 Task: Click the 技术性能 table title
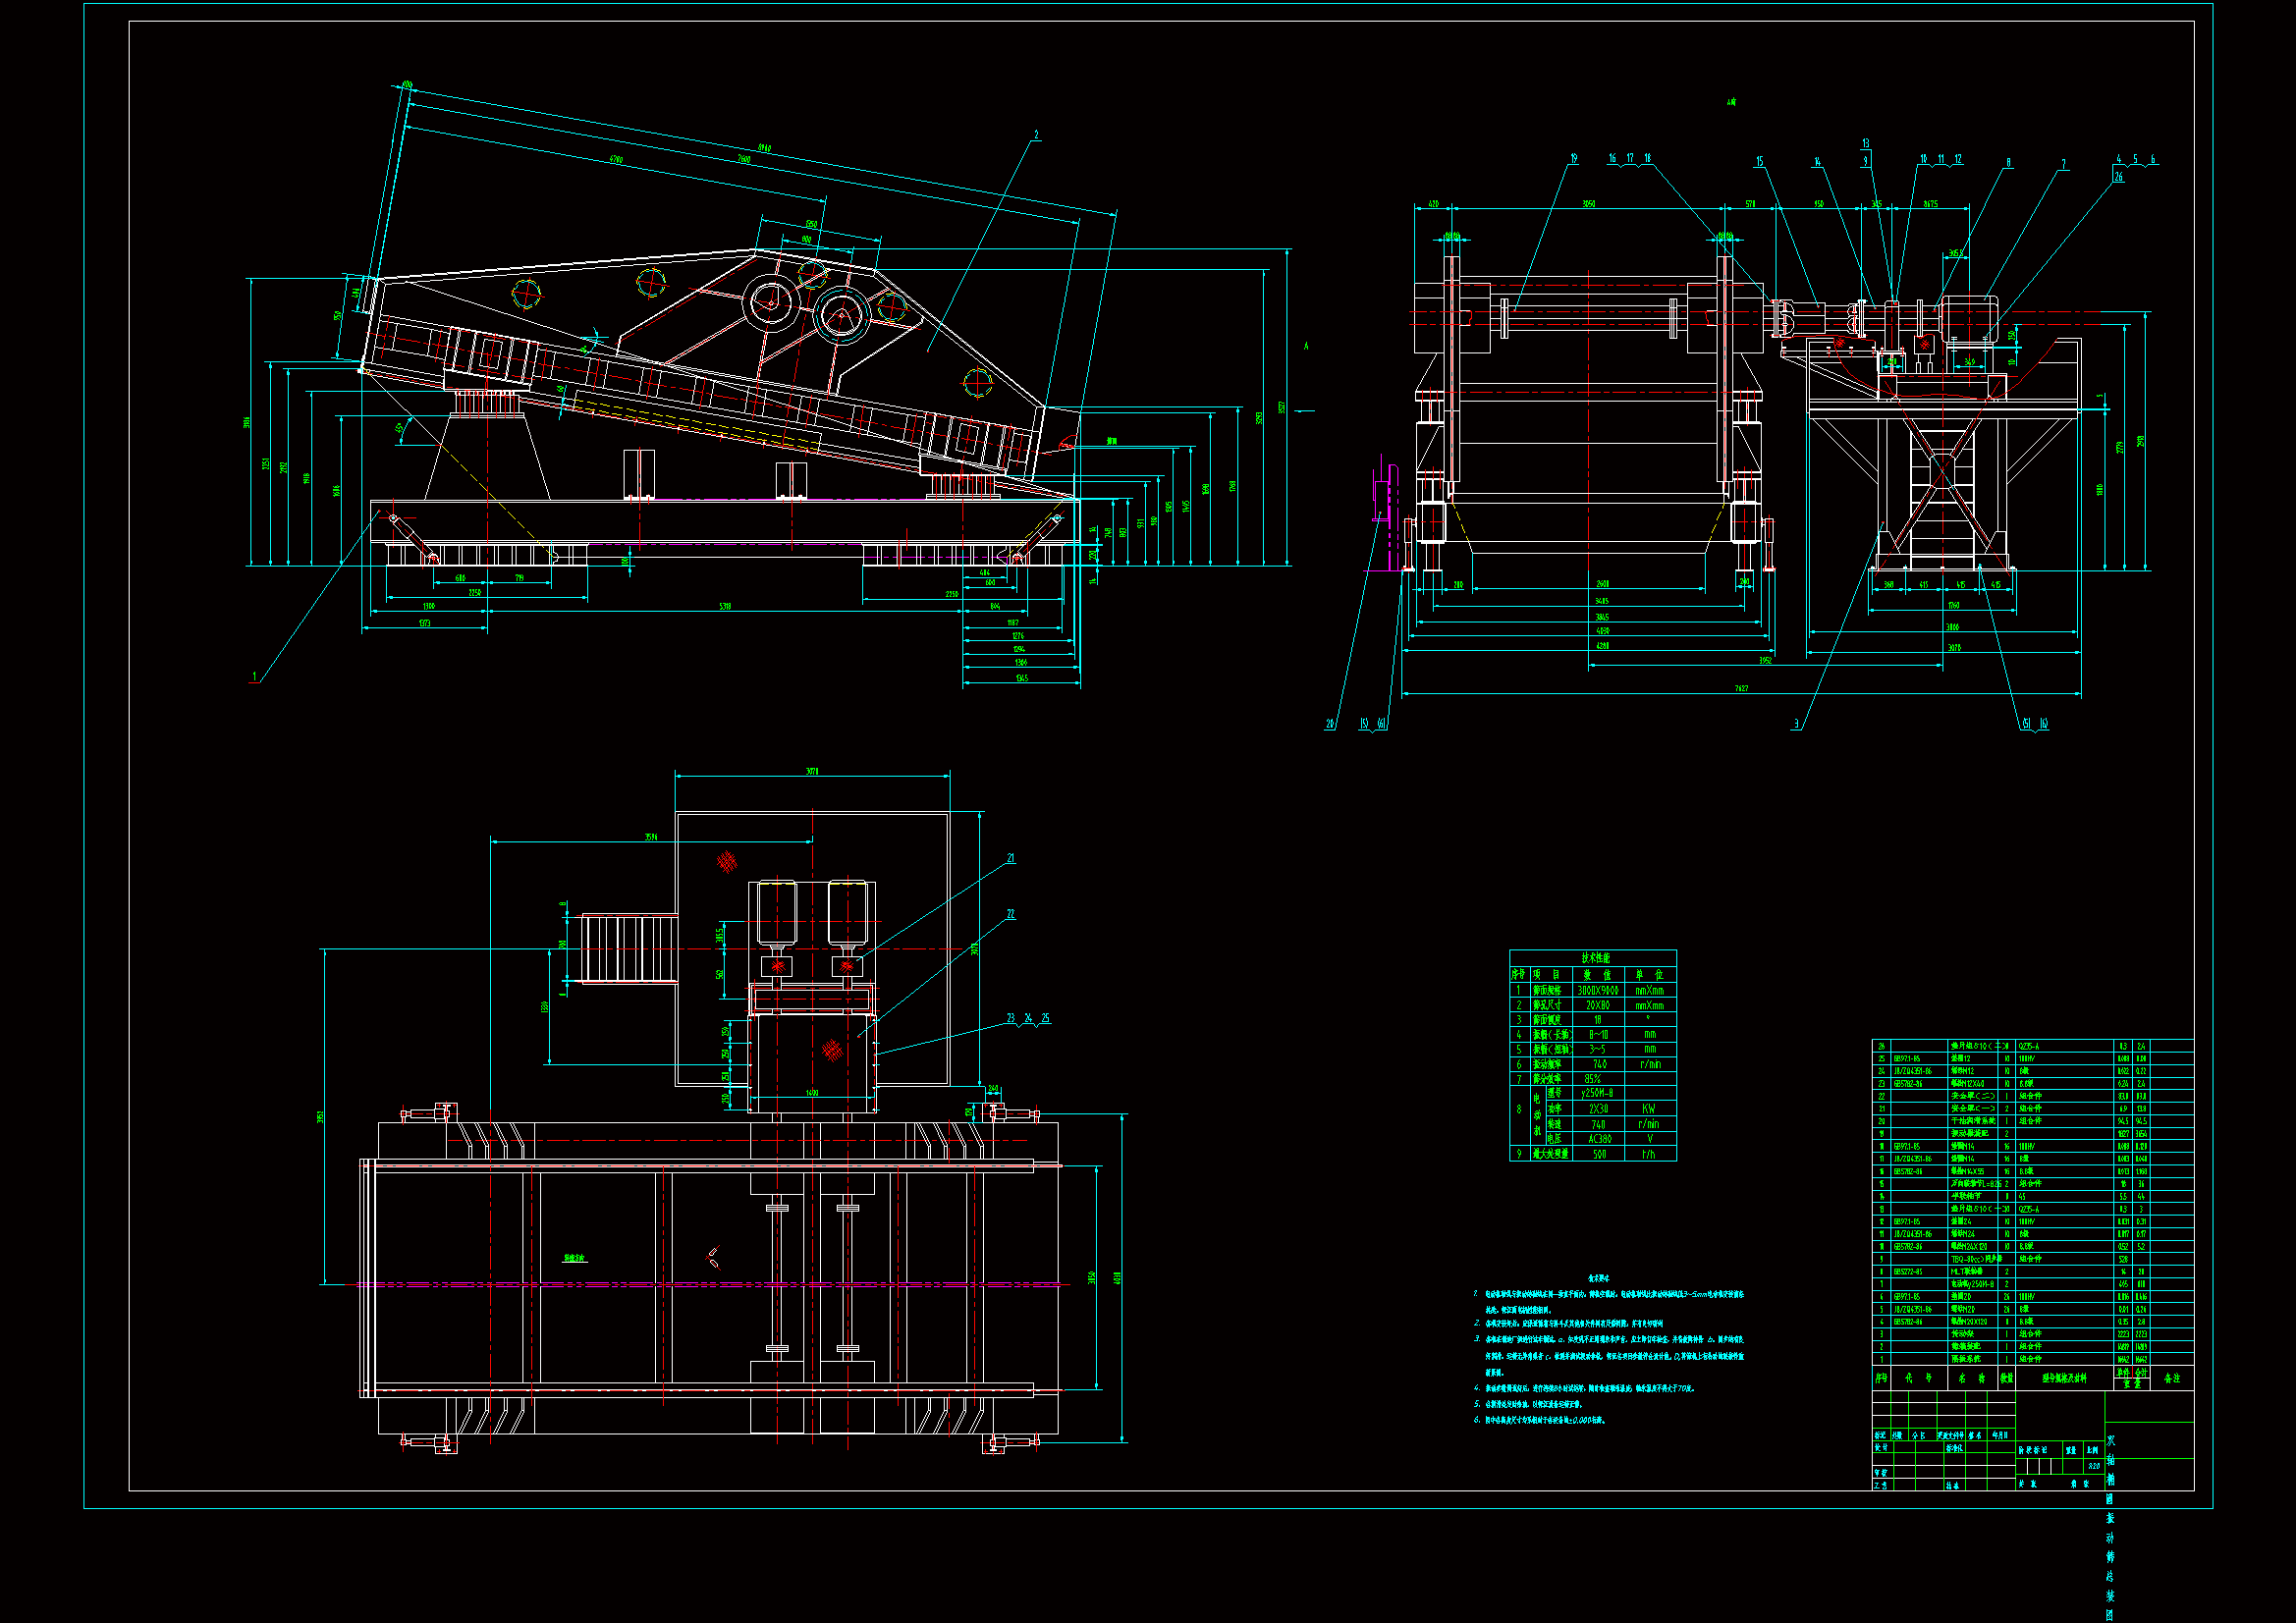1595,958
